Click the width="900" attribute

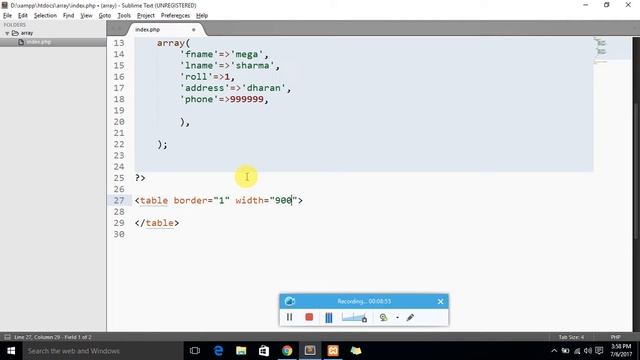266,200
